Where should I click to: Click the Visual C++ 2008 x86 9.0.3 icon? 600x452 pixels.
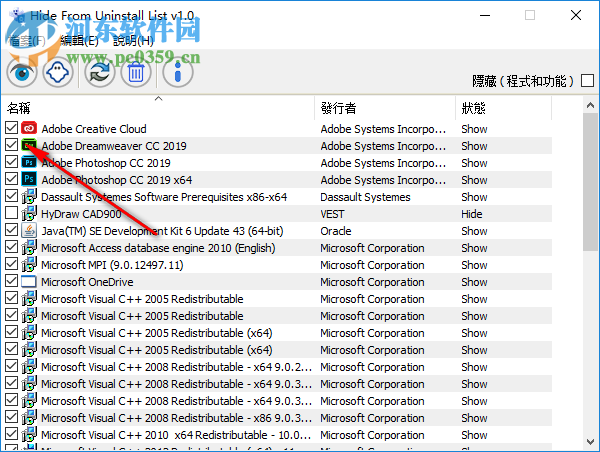tap(29, 418)
